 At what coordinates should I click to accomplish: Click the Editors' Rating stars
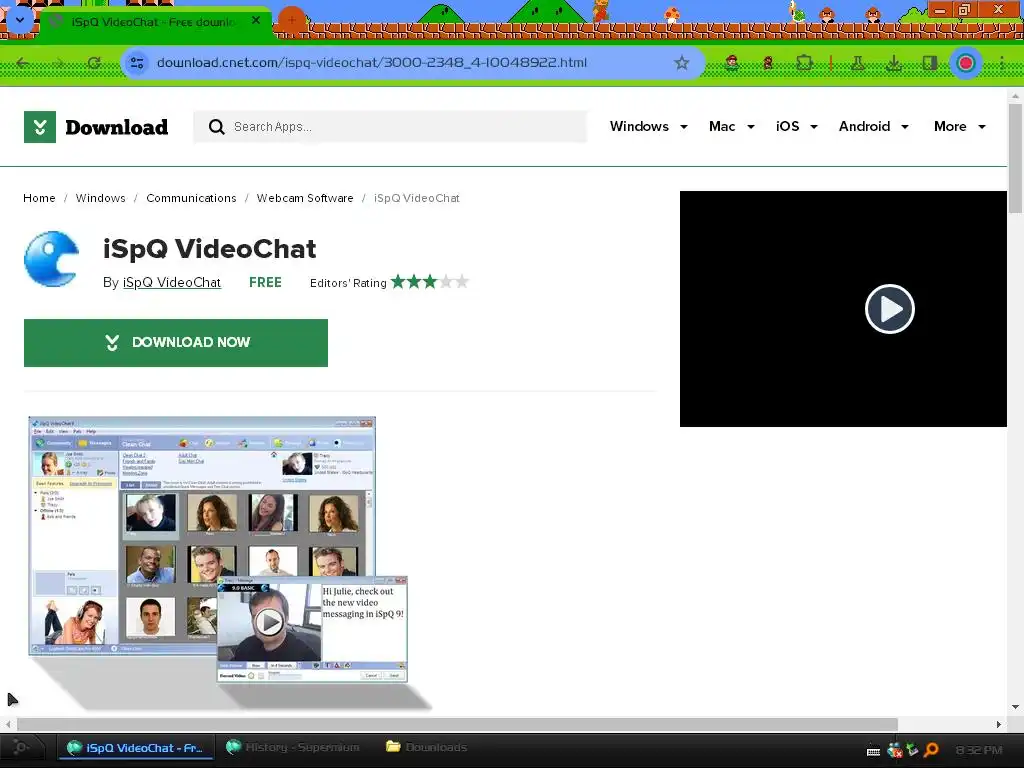pos(430,282)
